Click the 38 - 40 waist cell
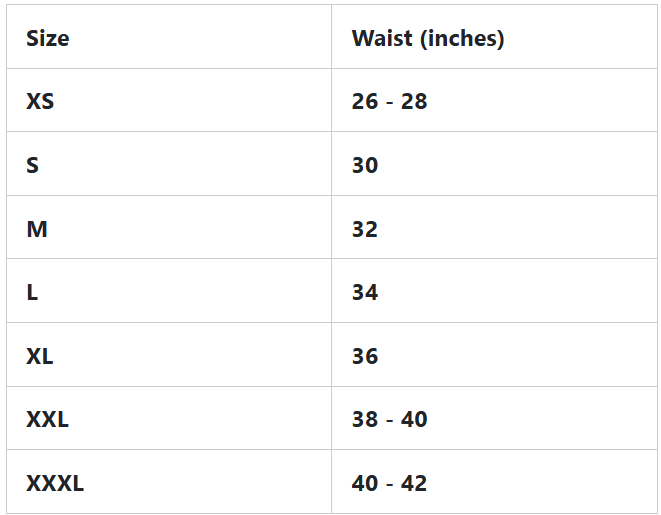Image resolution: width=661 pixels, height=515 pixels. tap(389, 420)
